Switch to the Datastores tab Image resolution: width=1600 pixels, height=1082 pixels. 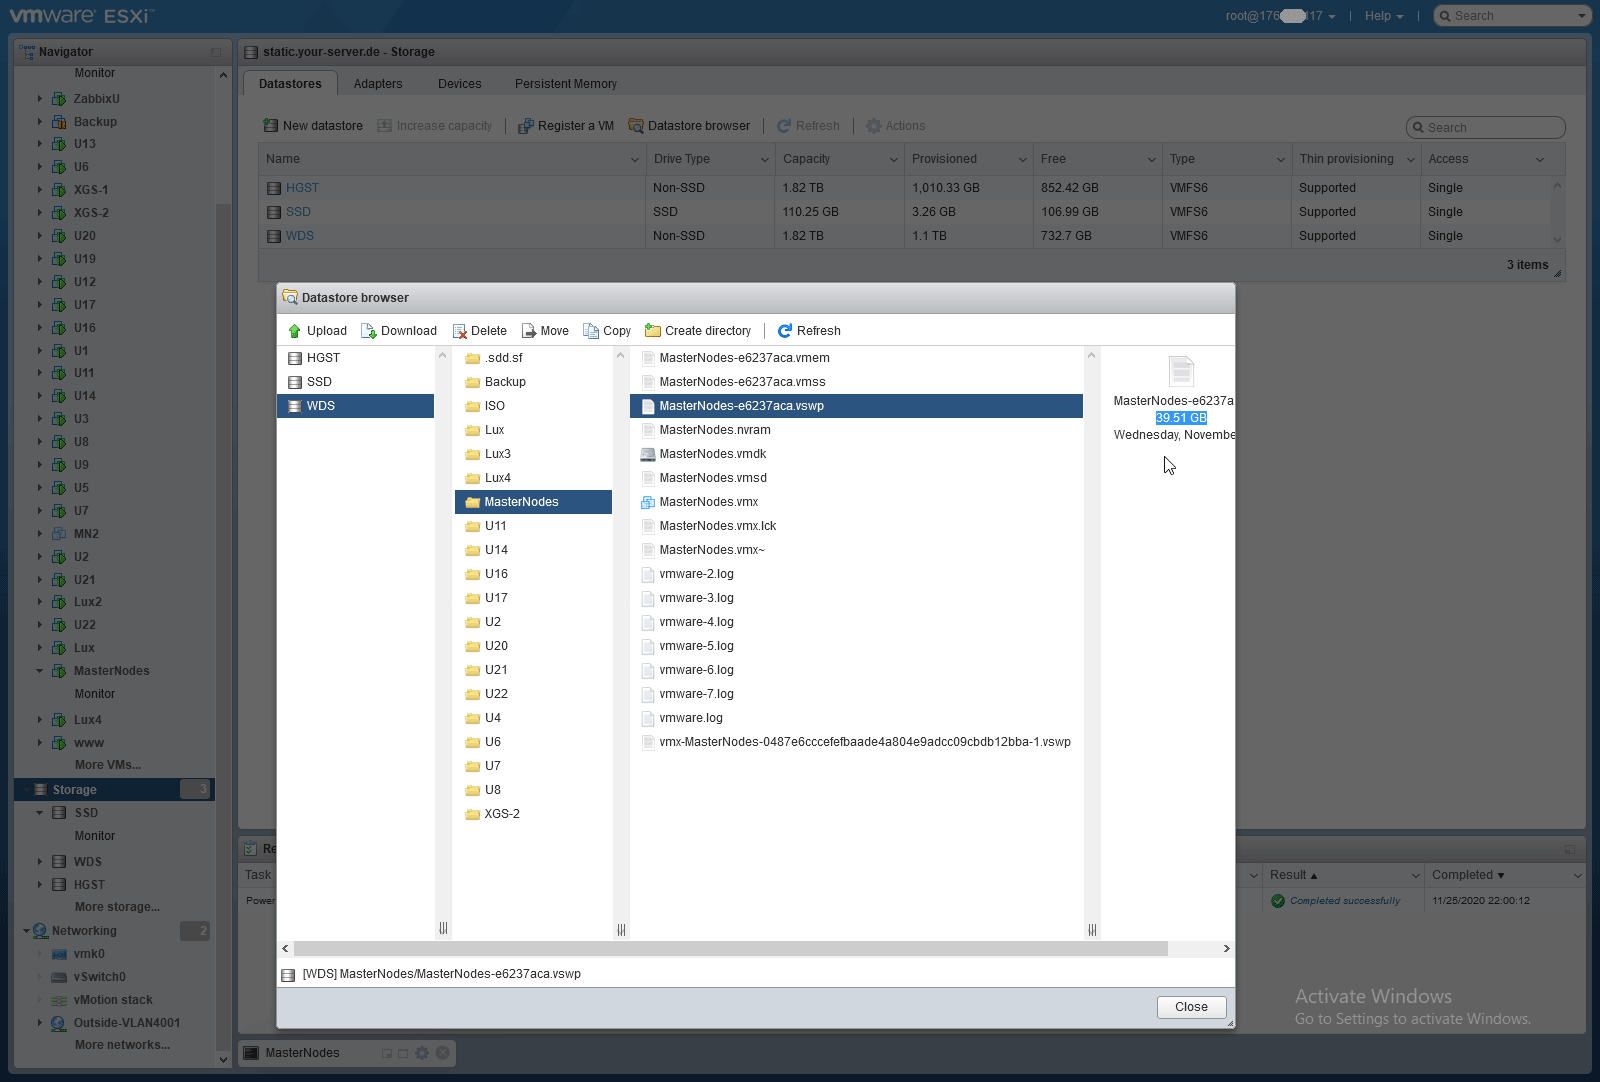click(x=290, y=84)
